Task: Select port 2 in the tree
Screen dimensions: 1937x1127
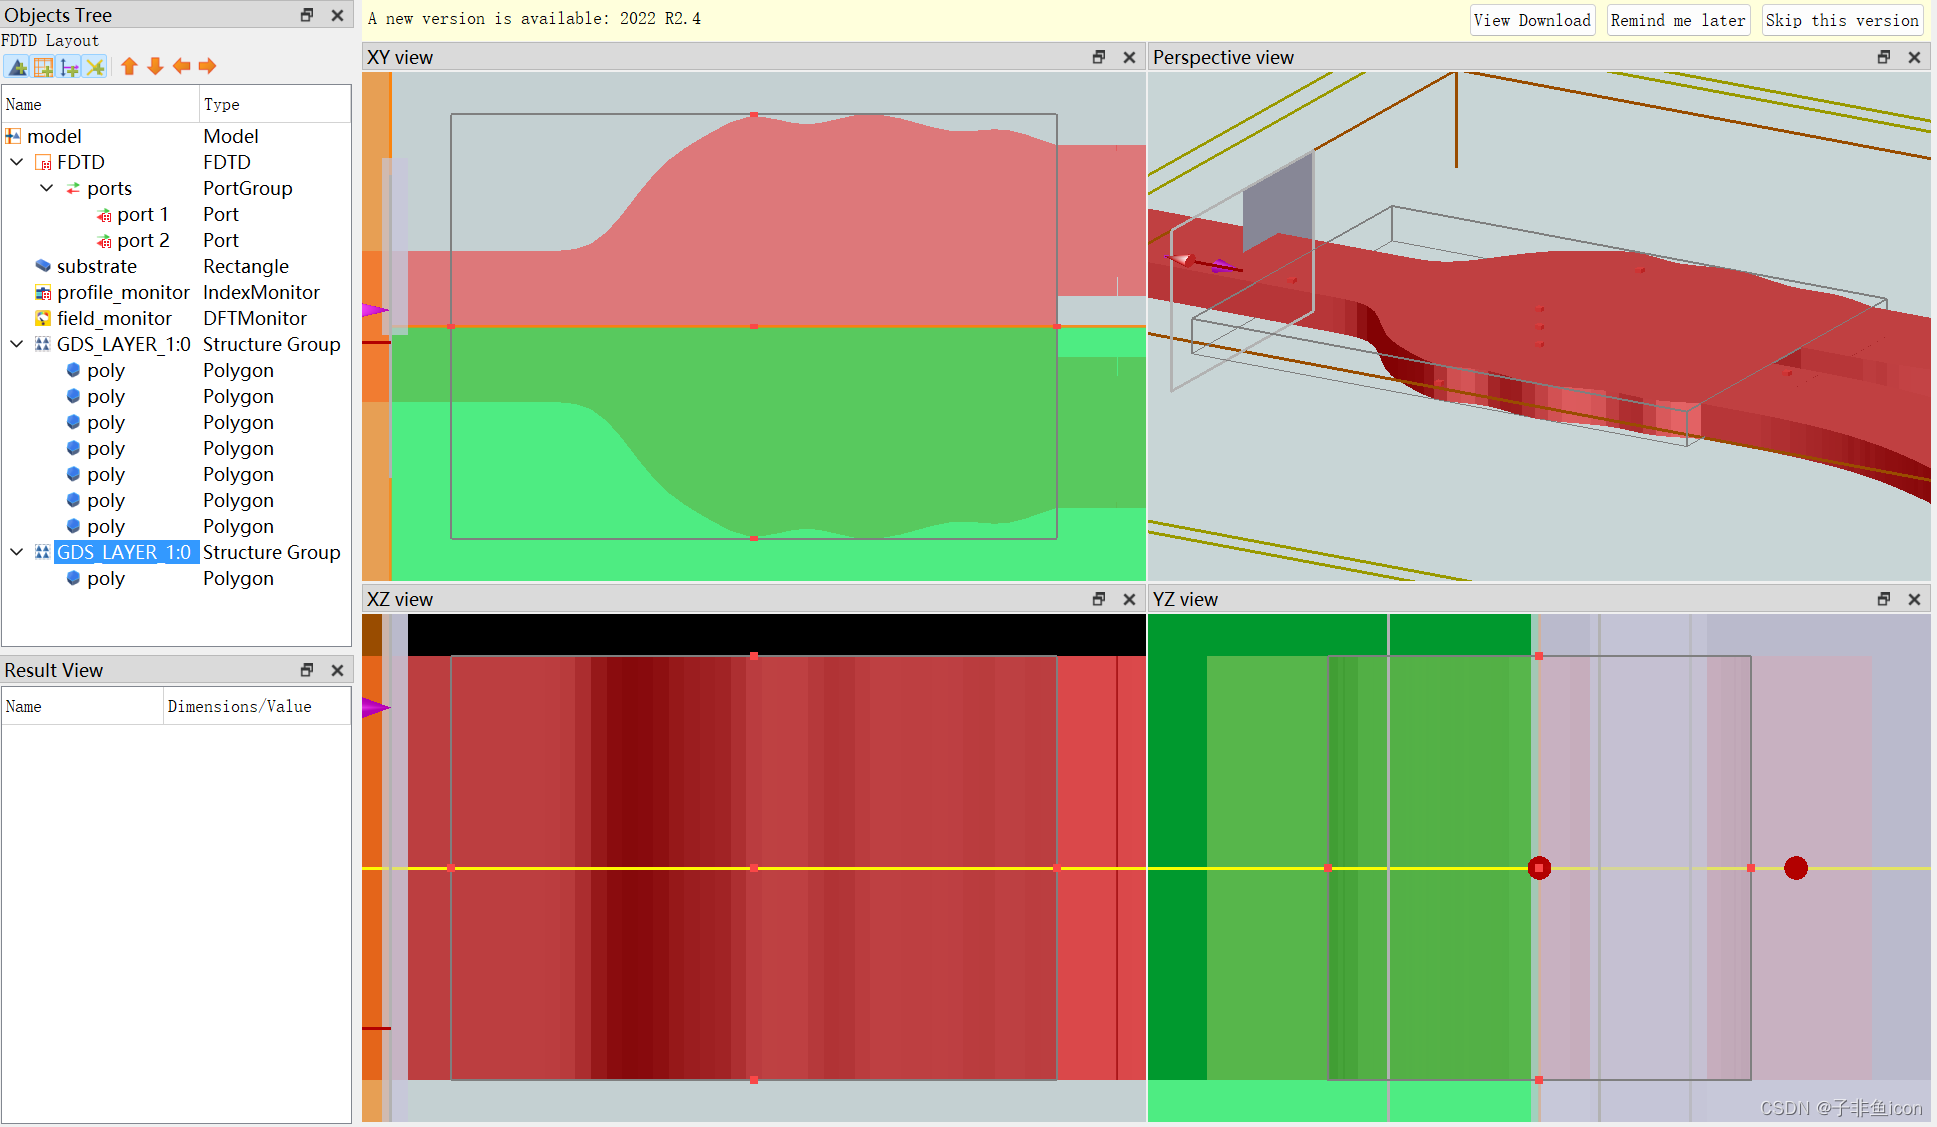Action: pyautogui.click(x=142, y=240)
